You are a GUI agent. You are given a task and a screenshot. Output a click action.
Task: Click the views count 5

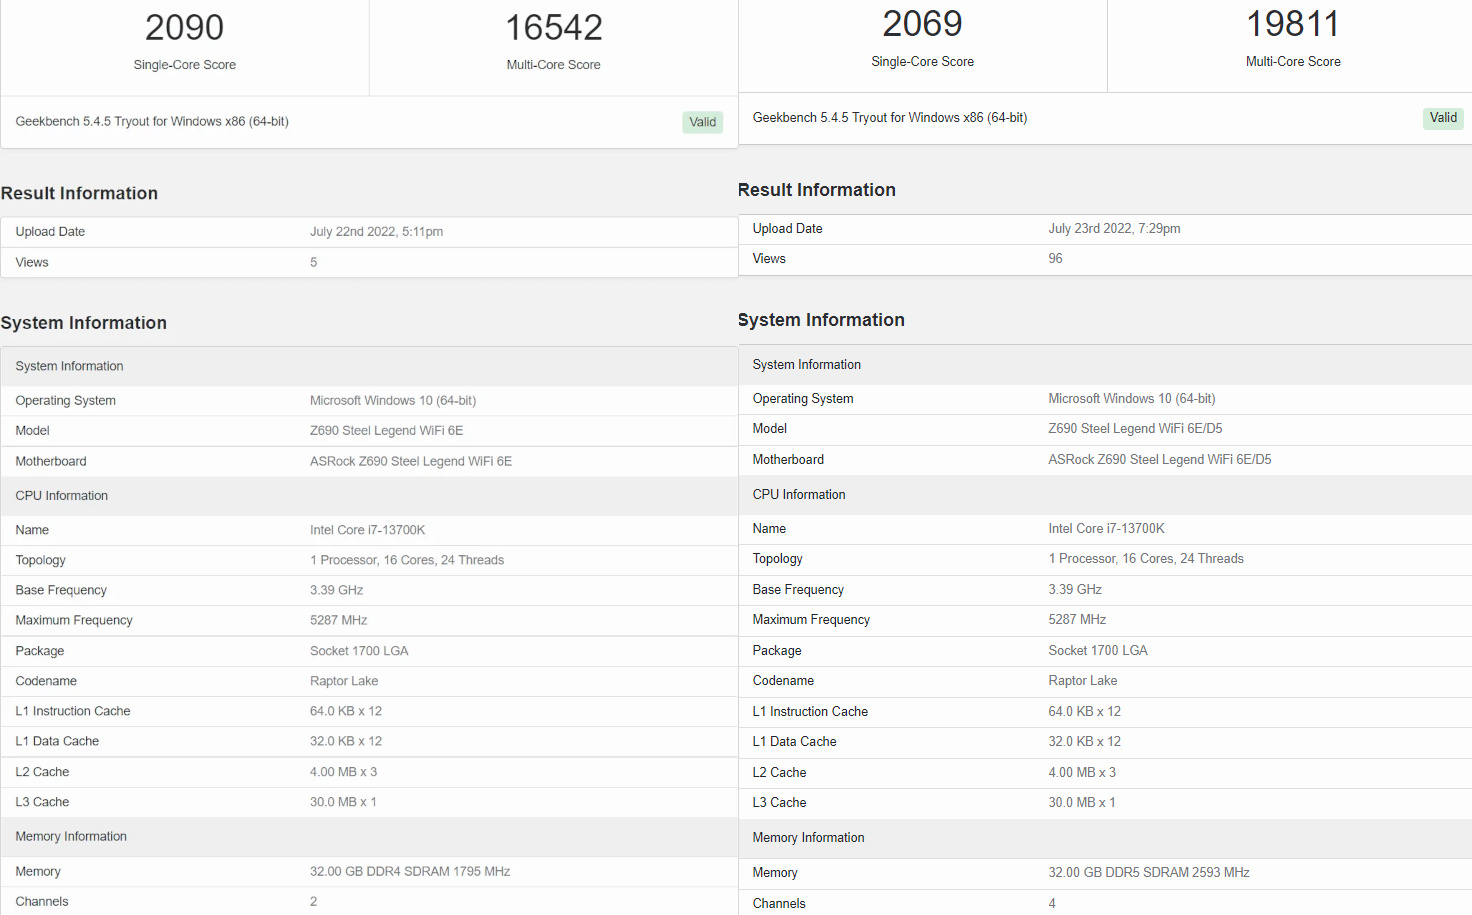click(314, 263)
